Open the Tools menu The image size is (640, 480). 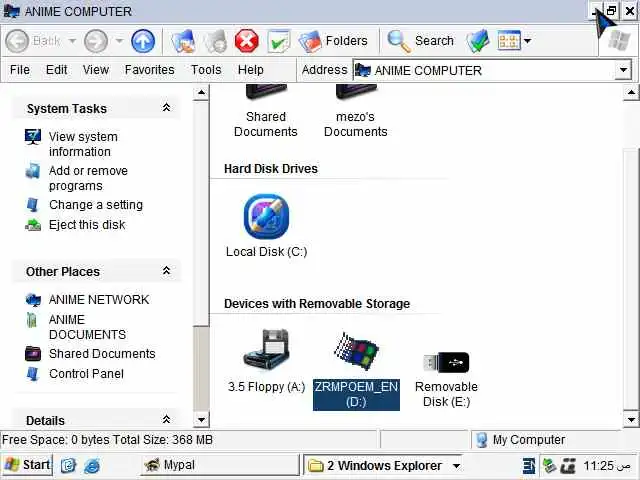[x=206, y=70]
